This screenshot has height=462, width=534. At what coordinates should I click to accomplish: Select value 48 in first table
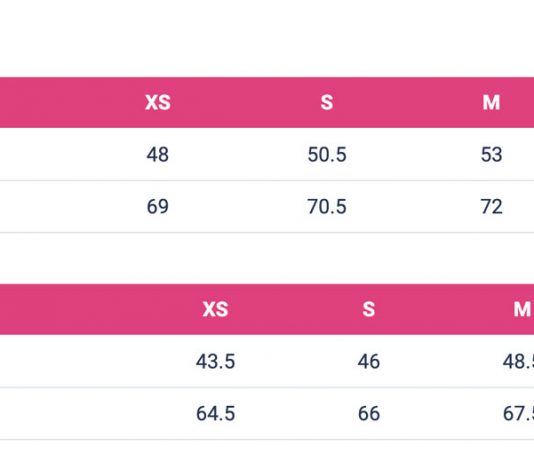tap(157, 154)
